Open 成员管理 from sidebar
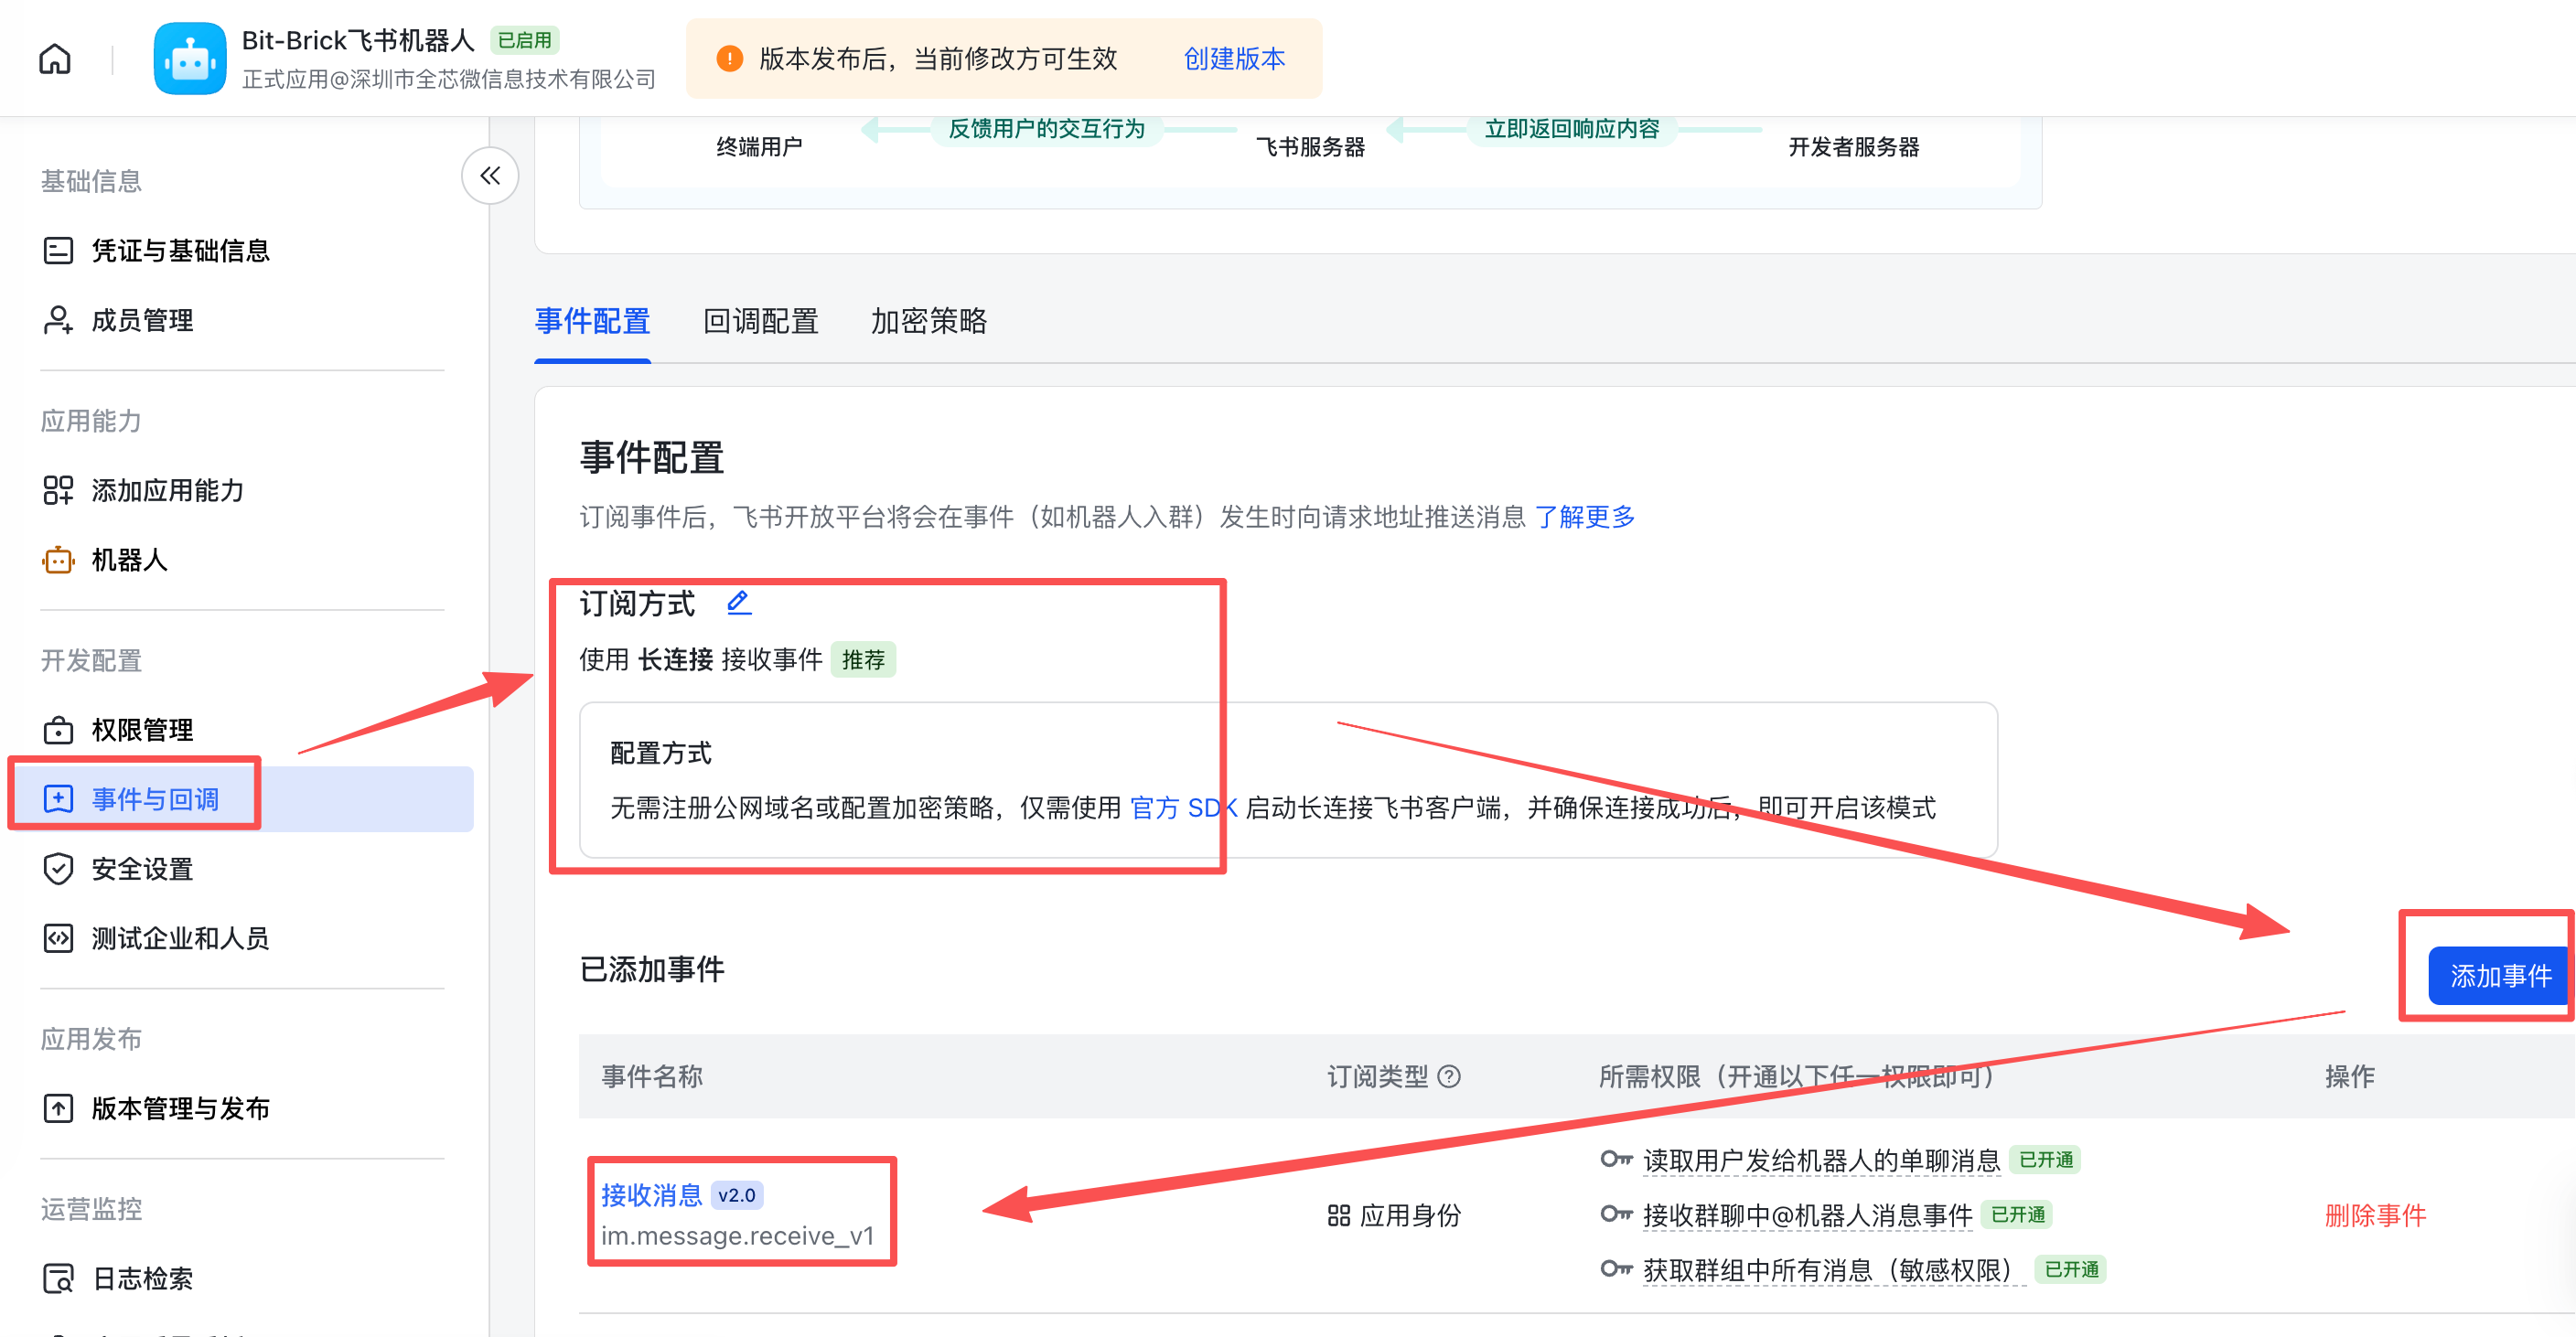Viewport: 2576px width, 1337px height. [142, 320]
